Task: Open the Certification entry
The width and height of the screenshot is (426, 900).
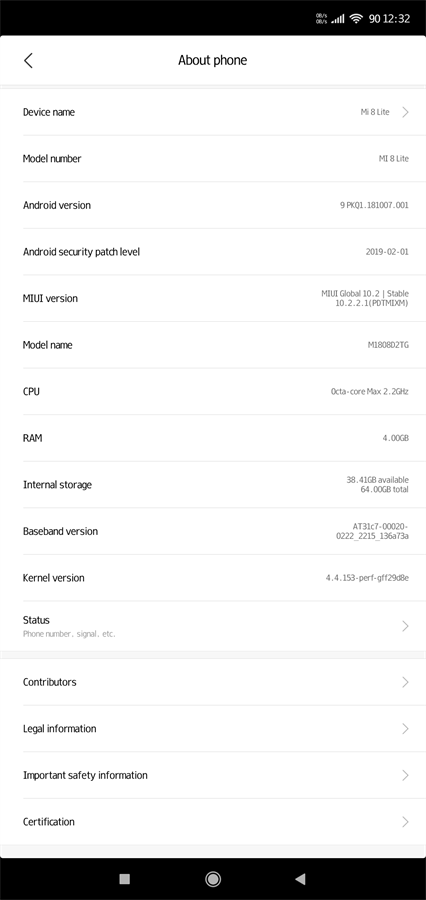Action: 213,821
